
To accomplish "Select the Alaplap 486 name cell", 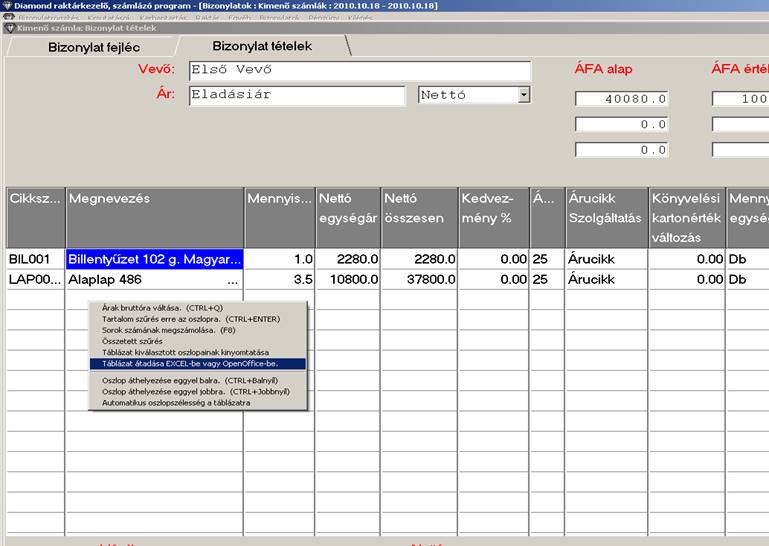I will coord(154,280).
